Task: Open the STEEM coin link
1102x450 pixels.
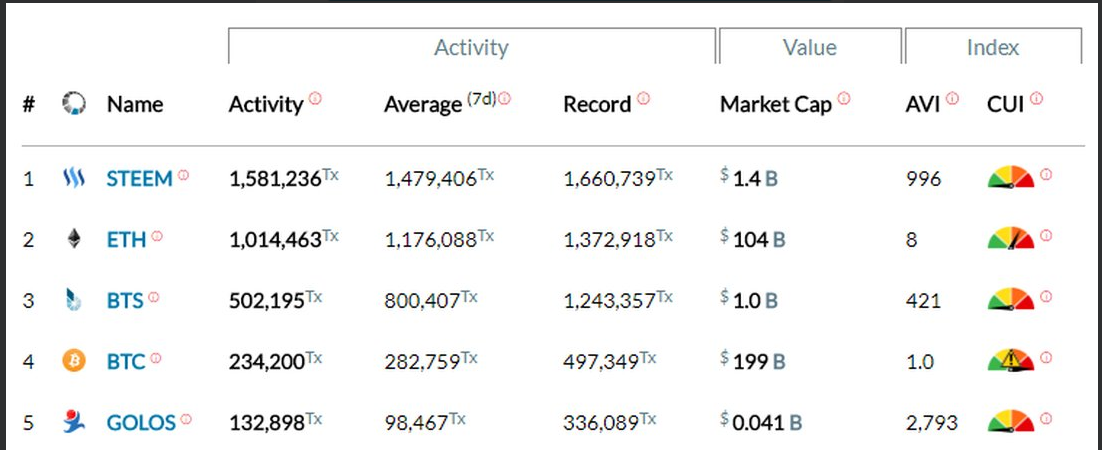Action: [139, 179]
